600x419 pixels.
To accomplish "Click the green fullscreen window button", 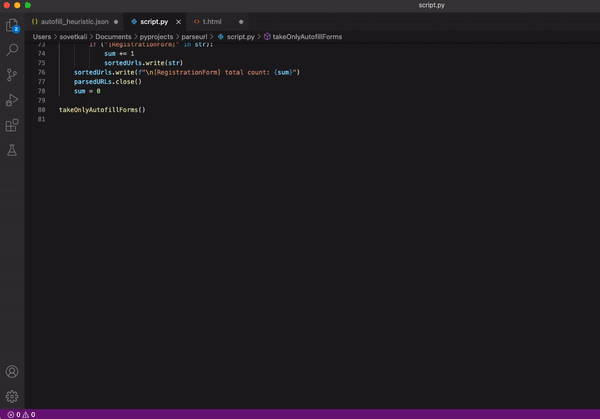I will coord(28,5).
